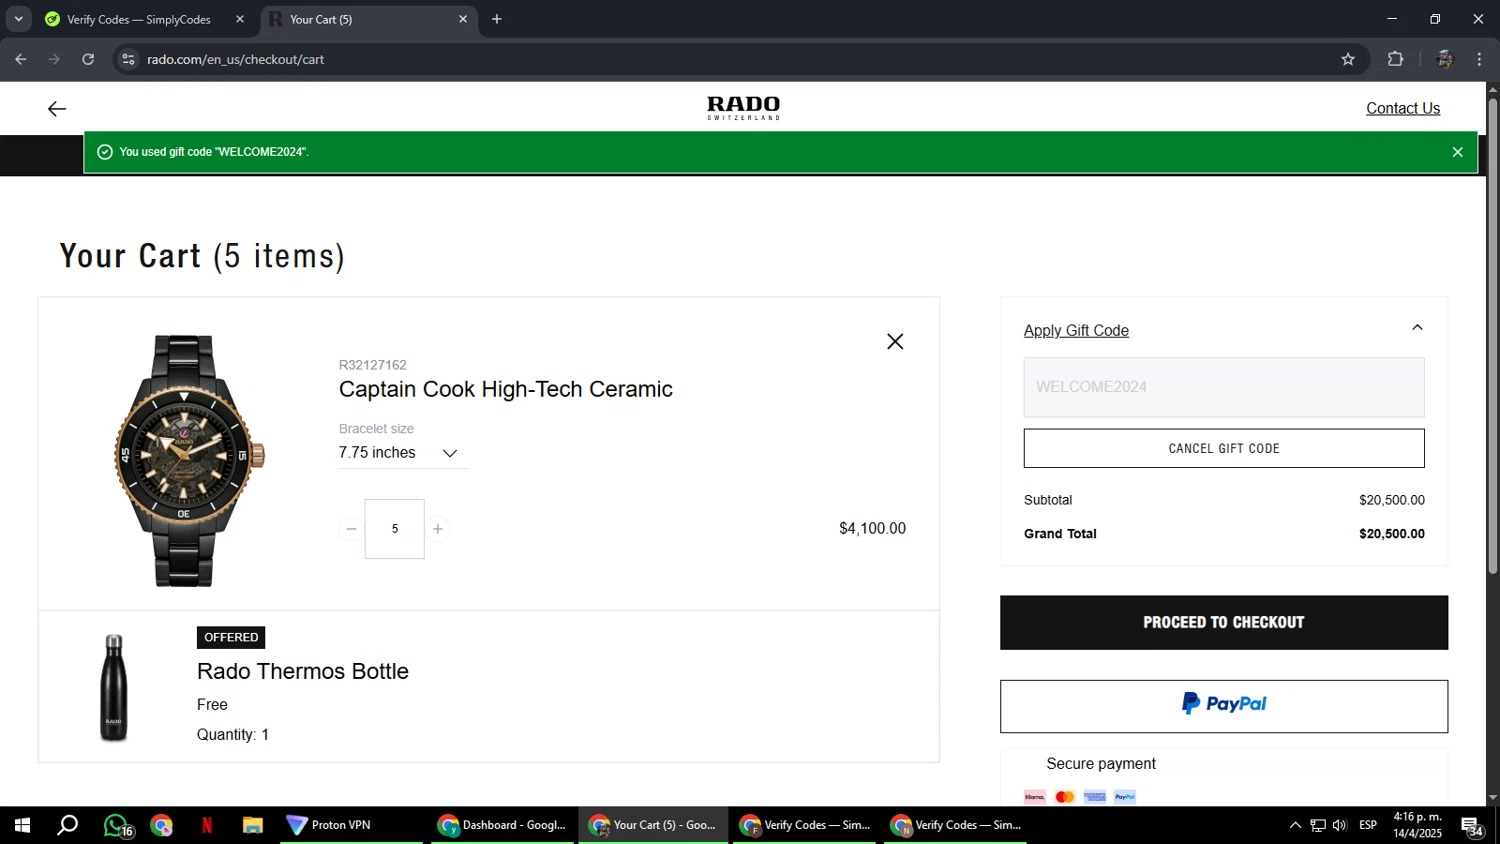
Task: Click the $20,500.00 Grand Total amount
Action: (x=1391, y=534)
